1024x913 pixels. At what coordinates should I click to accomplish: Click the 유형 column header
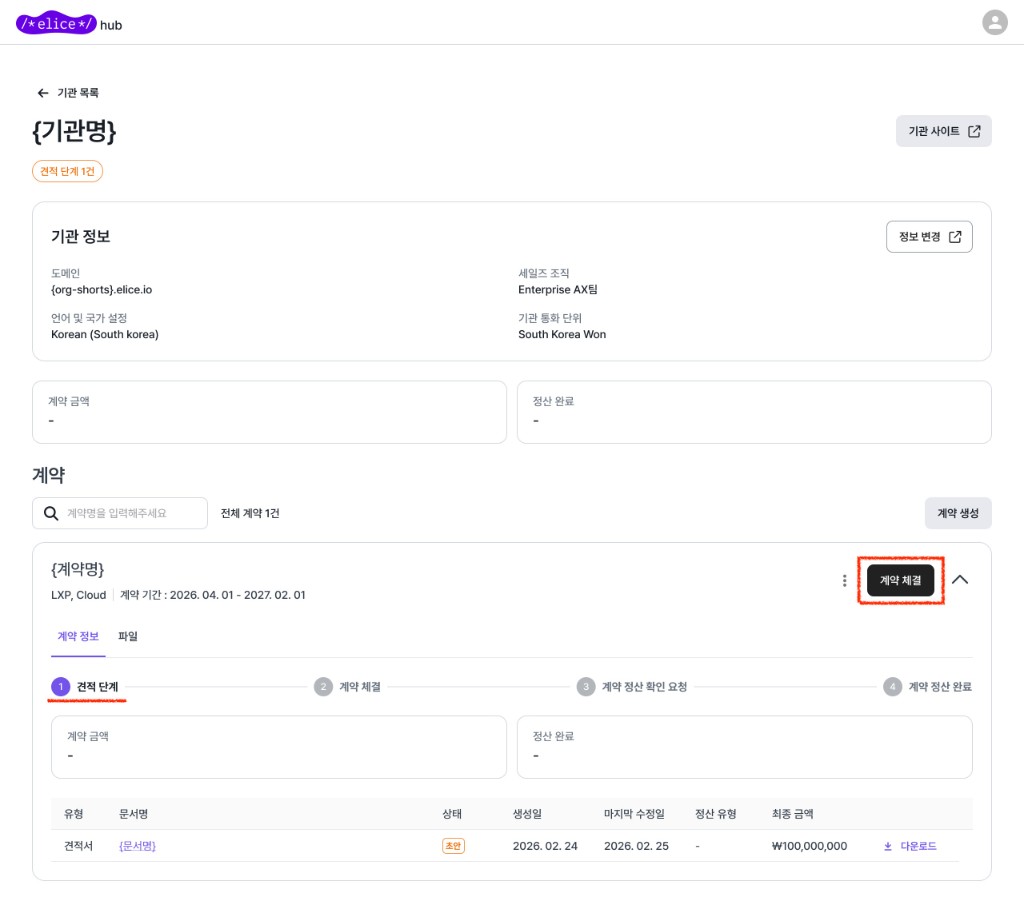tap(73, 814)
